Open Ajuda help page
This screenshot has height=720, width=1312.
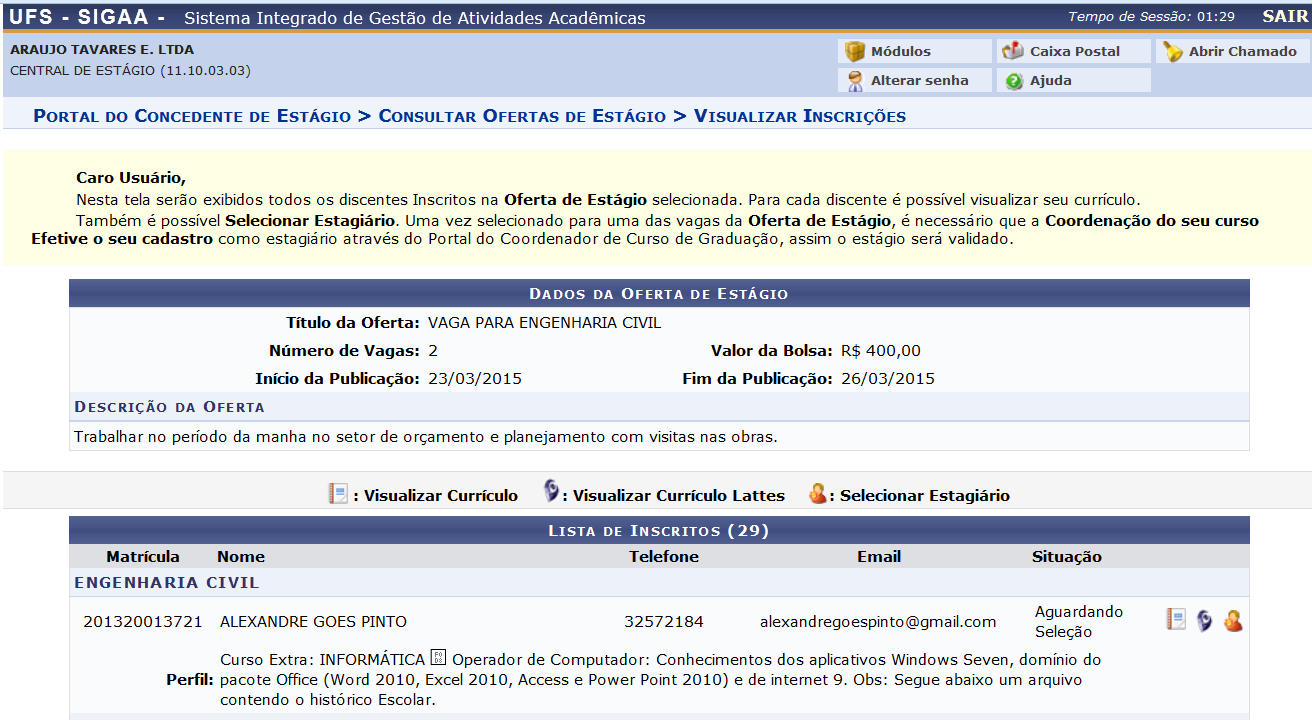click(x=1073, y=80)
